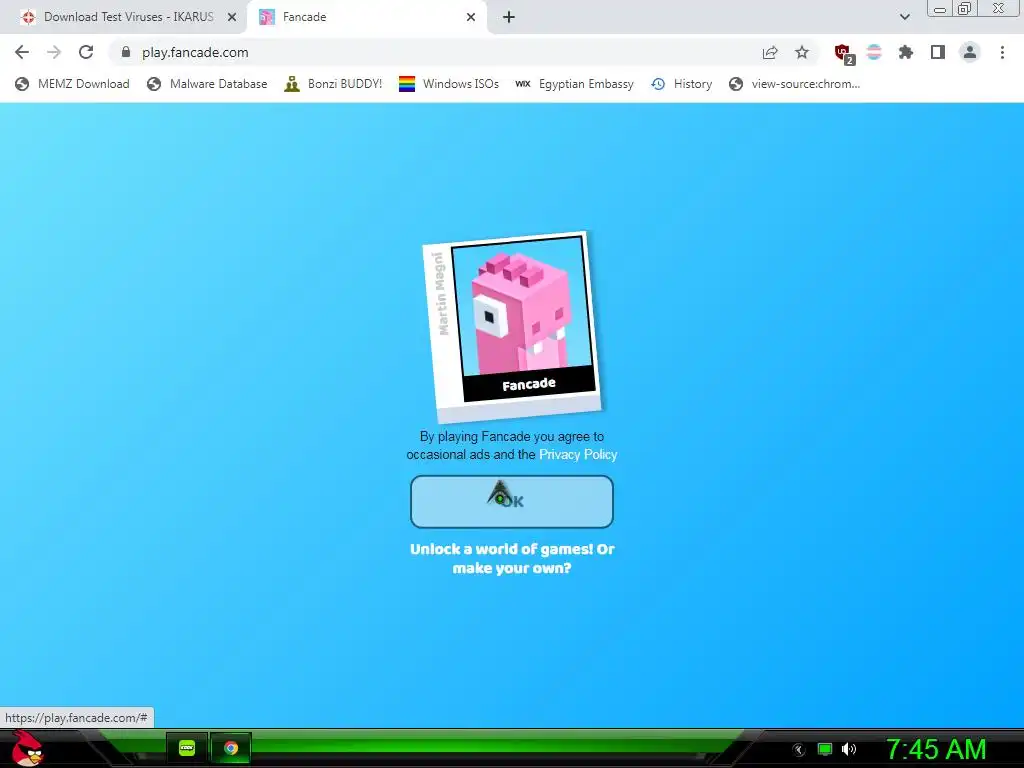
Task: Click the green monitor tray icon
Action: (825, 749)
